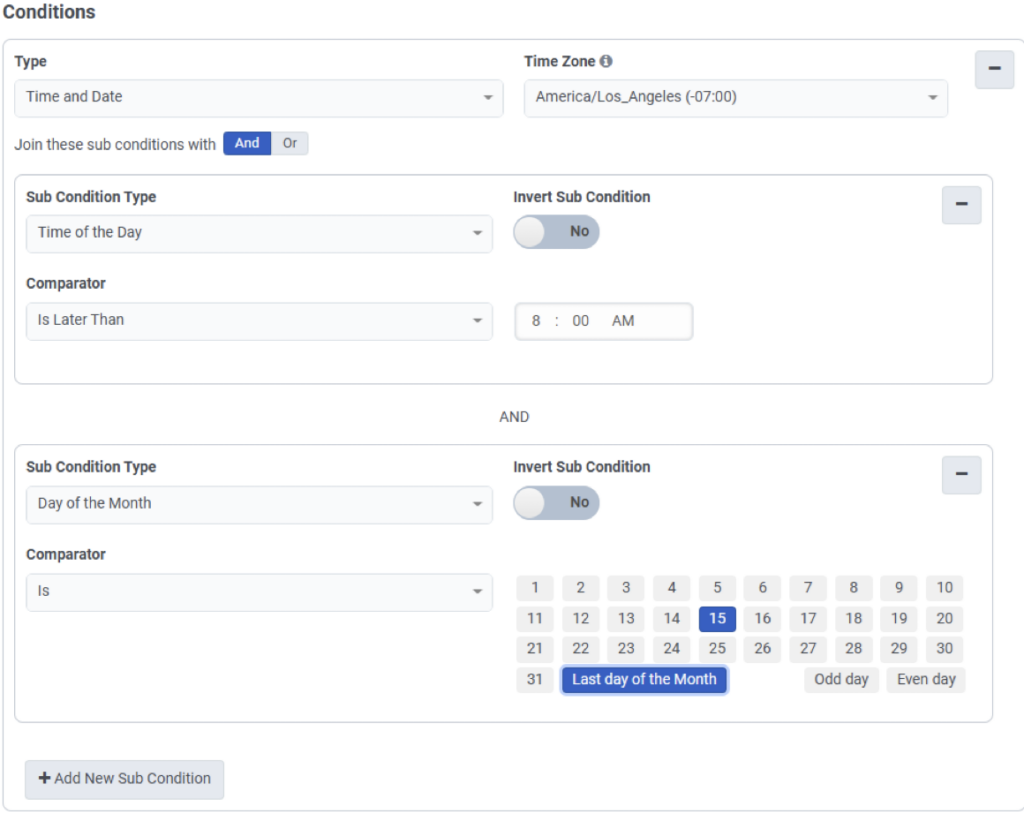Remove the Time of the Day sub condition
Image resolution: width=1024 pixels, height=814 pixels.
(961, 204)
